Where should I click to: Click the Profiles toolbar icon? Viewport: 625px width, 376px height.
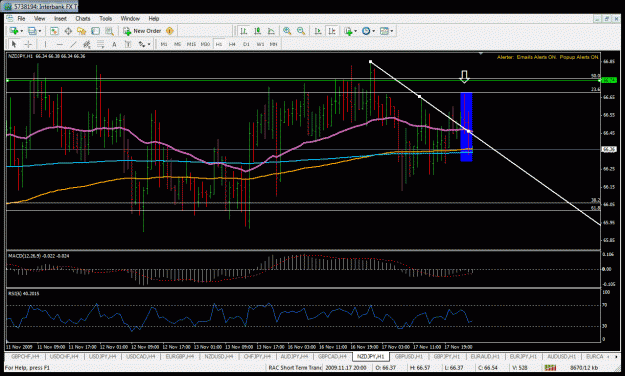32,31
